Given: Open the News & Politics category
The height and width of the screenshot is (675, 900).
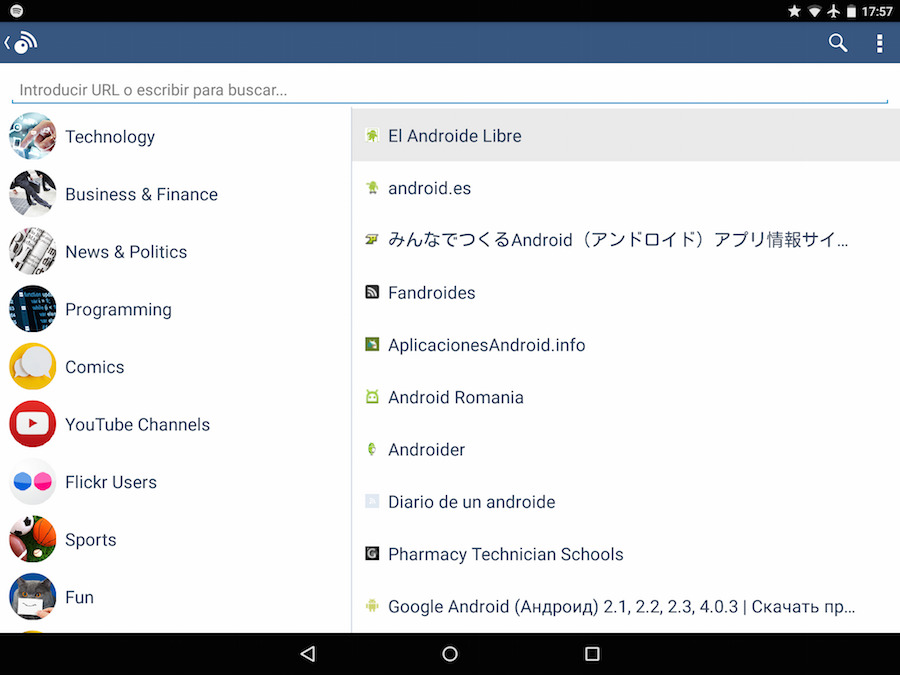Looking at the screenshot, I should click(126, 252).
